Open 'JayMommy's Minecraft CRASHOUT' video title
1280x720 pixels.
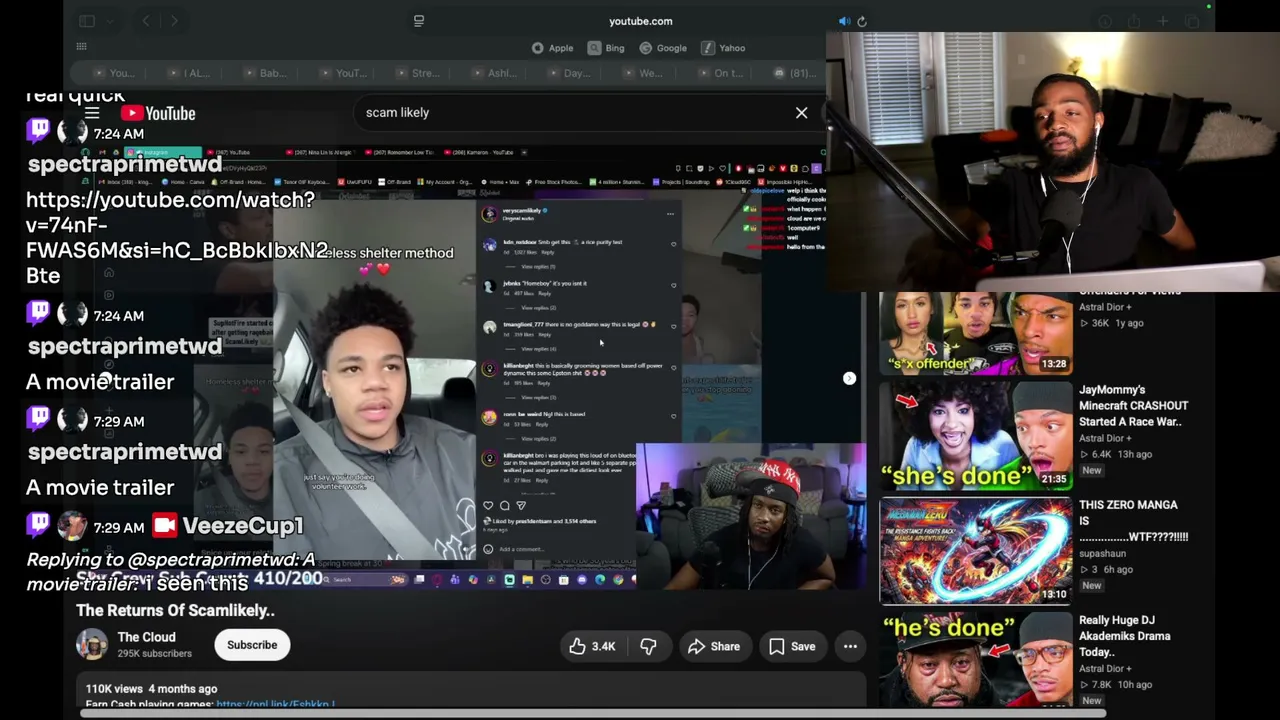tap(1133, 406)
